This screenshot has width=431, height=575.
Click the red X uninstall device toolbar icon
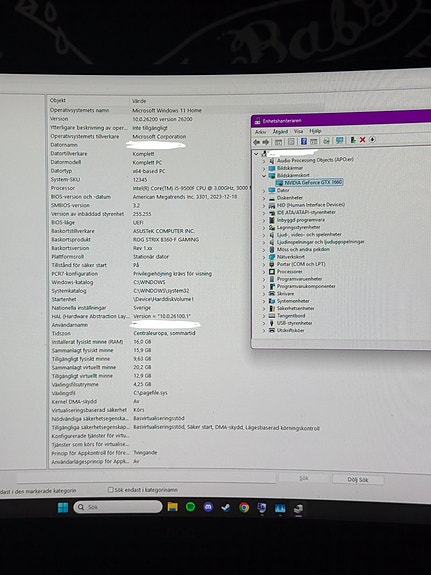[x=362, y=140]
